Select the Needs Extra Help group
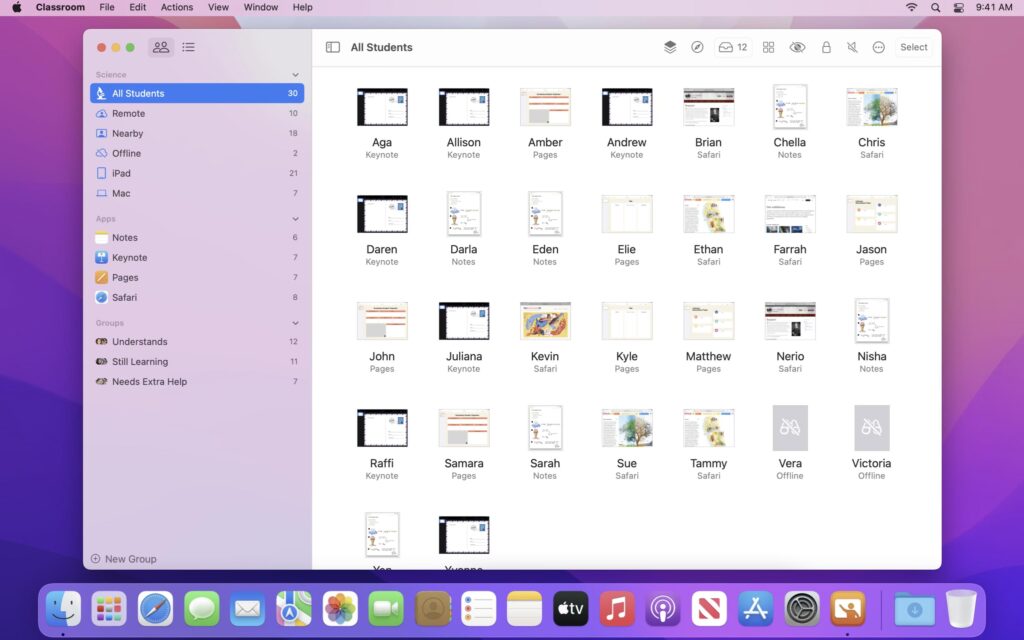 pos(149,382)
